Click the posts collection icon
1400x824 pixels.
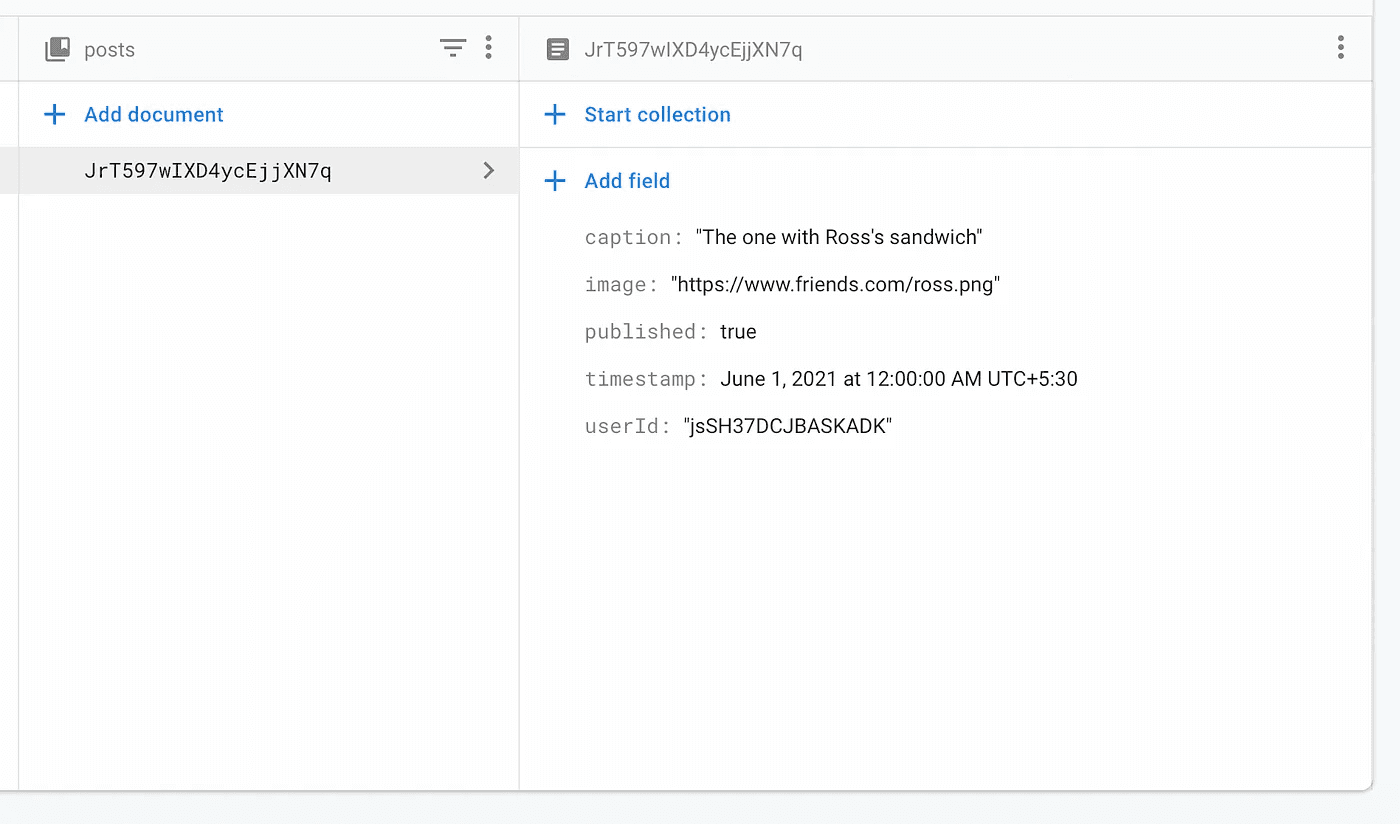coord(57,49)
